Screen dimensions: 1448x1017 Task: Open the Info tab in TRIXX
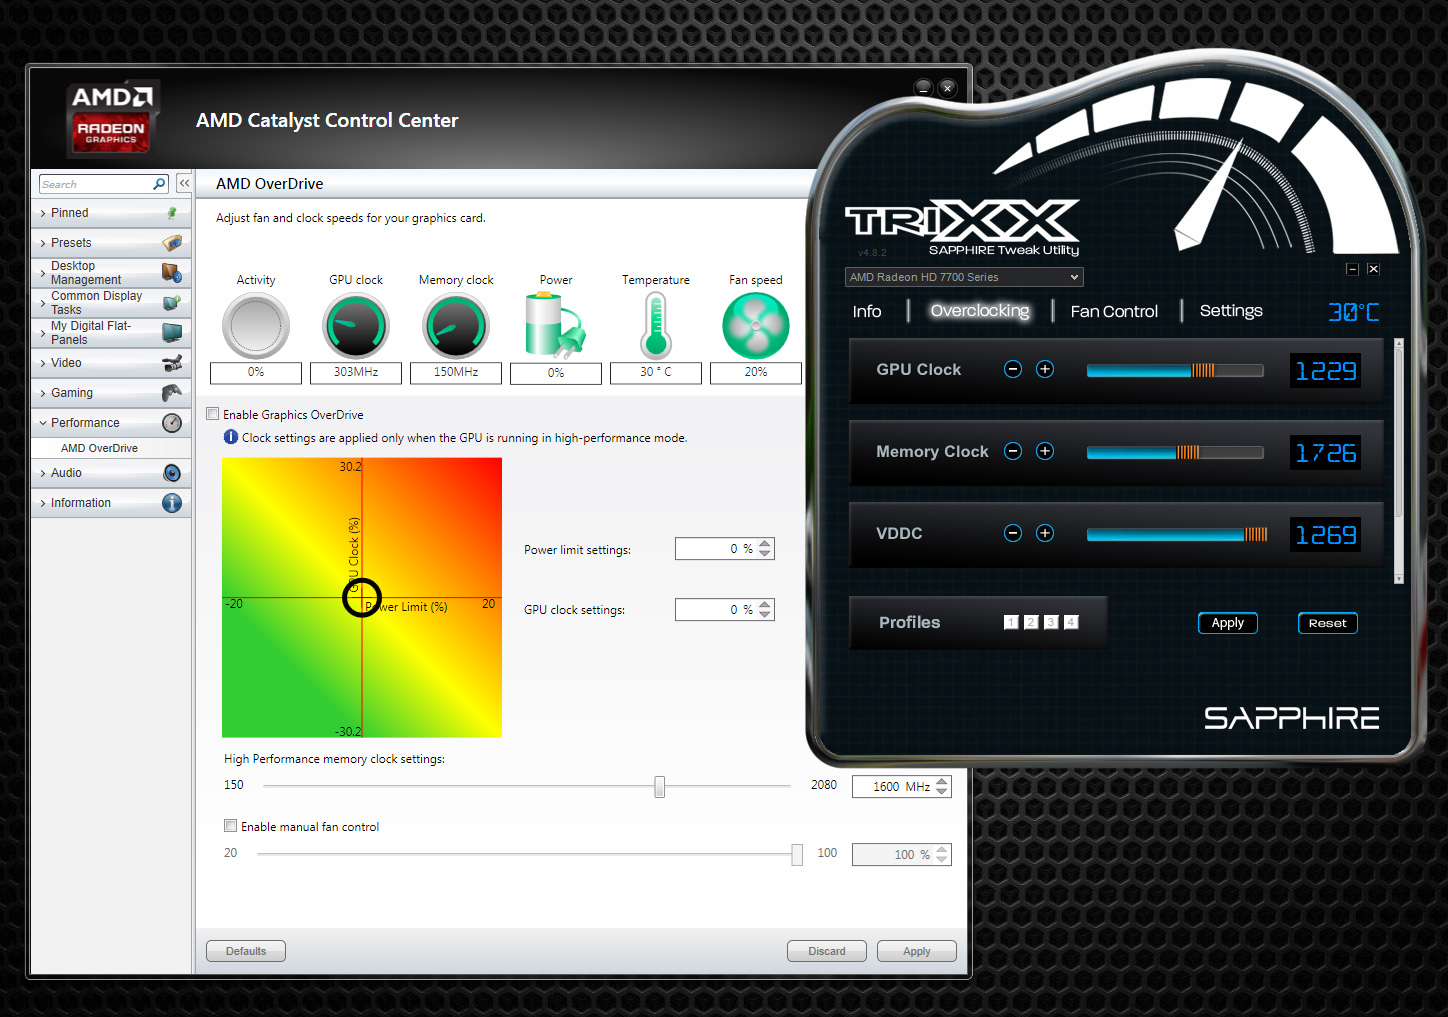[867, 311]
